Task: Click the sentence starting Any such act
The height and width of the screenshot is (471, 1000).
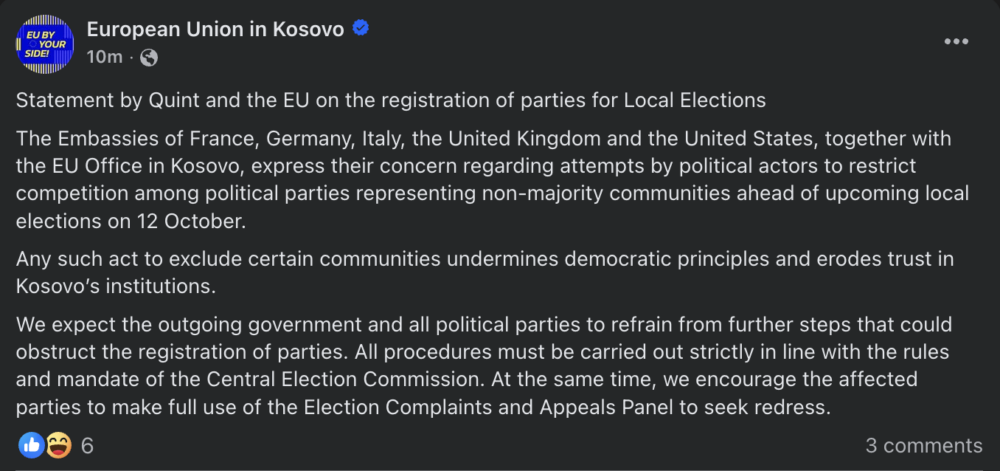Action: (x=485, y=273)
